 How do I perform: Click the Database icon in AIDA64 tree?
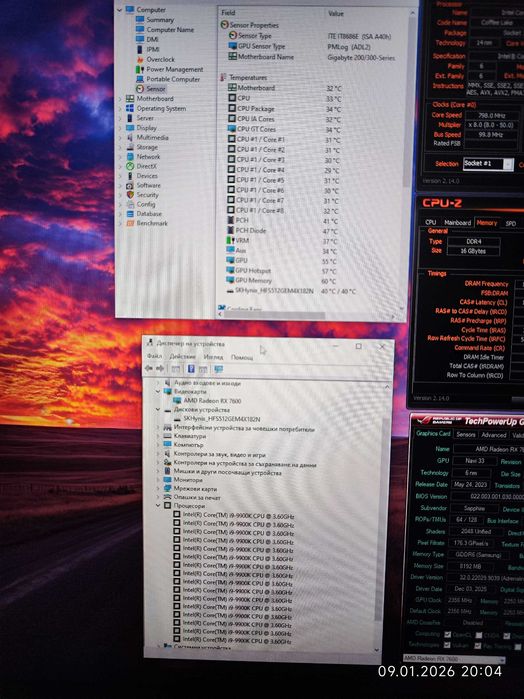(130, 214)
